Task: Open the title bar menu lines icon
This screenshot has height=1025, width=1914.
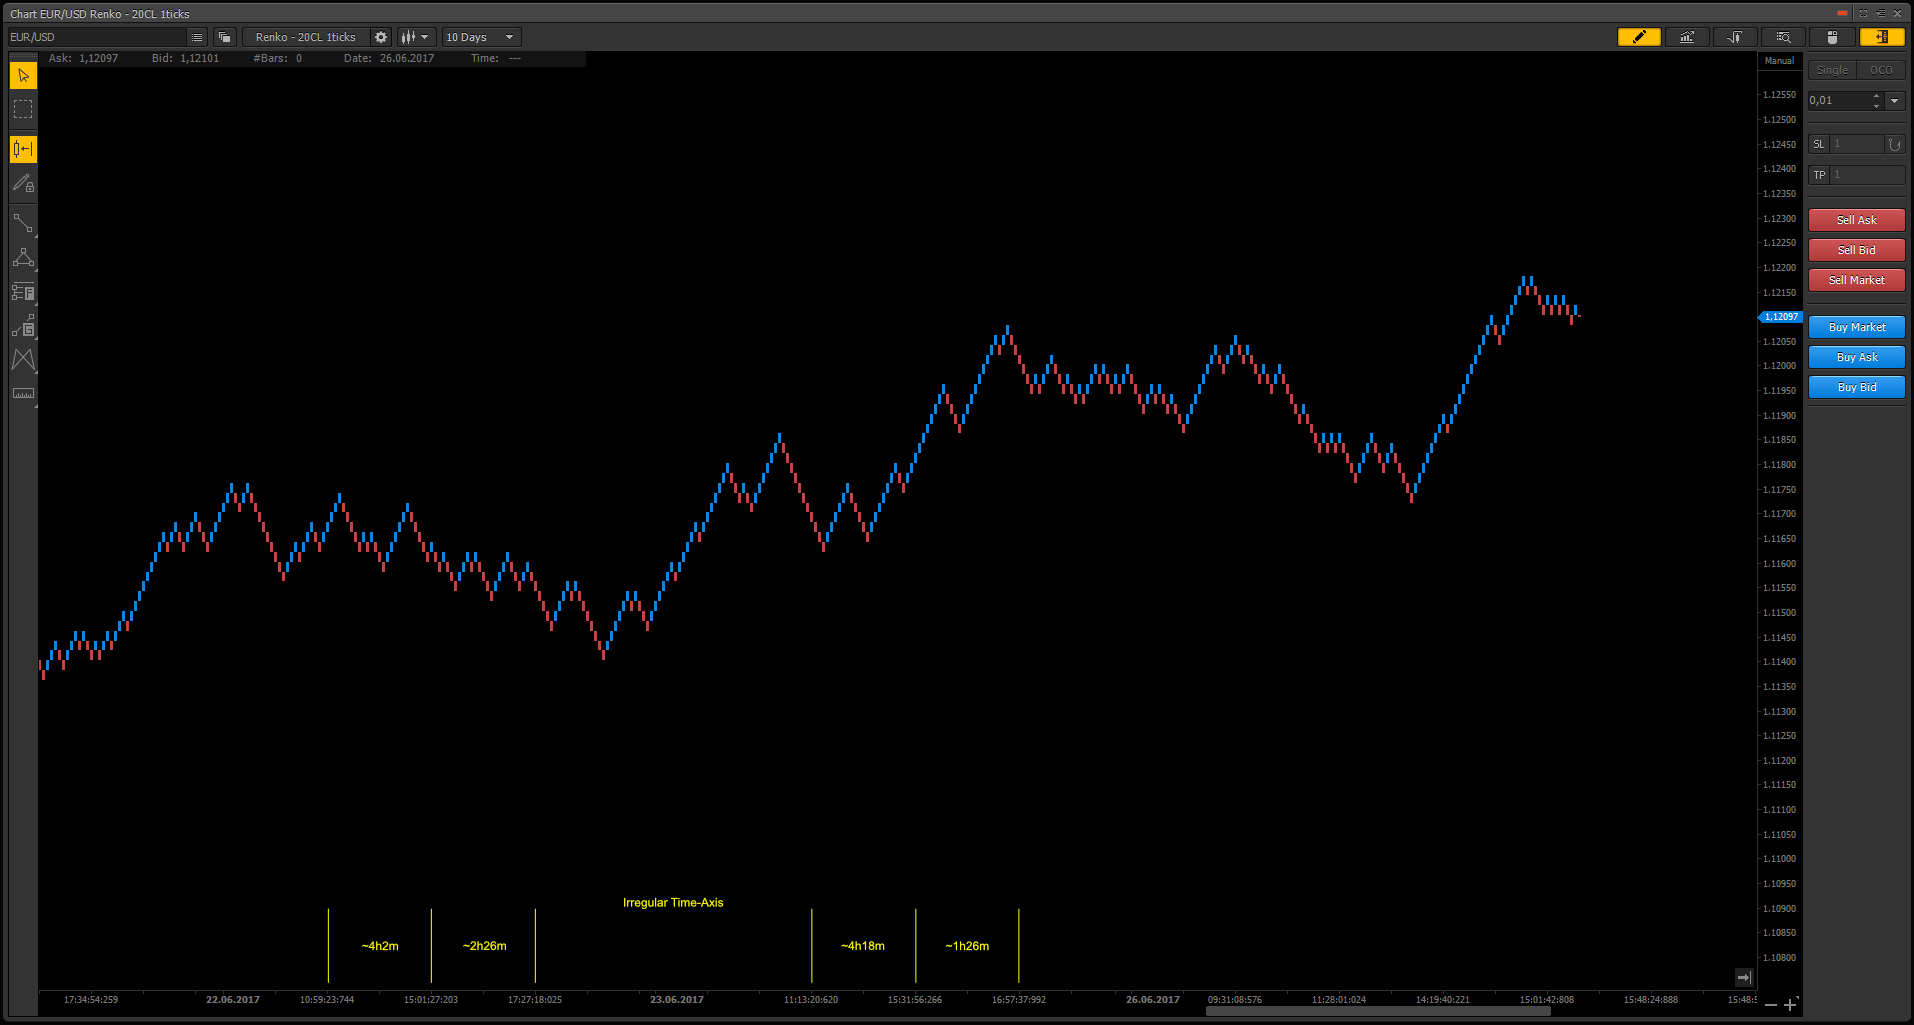Action: coord(1880,14)
